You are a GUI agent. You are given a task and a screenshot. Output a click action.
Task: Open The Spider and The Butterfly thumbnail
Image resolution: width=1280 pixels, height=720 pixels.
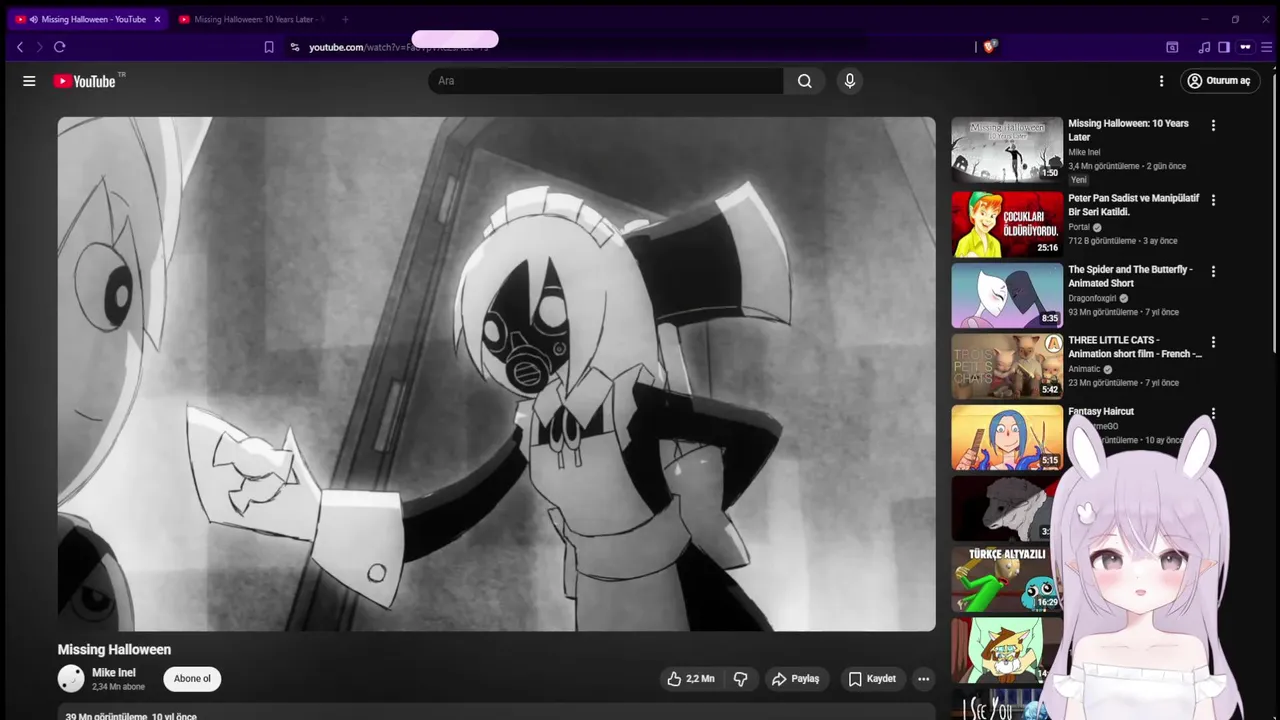[x=1007, y=295]
